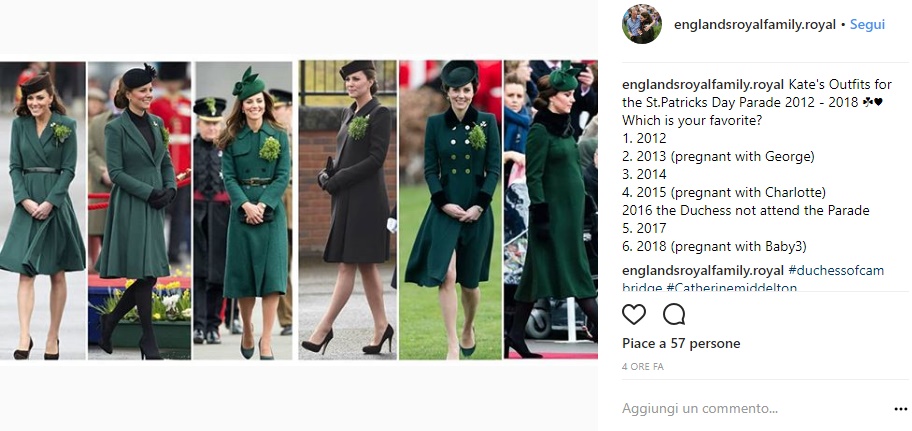Select the 2015 dark coat photo

pyautogui.click(x=348, y=210)
